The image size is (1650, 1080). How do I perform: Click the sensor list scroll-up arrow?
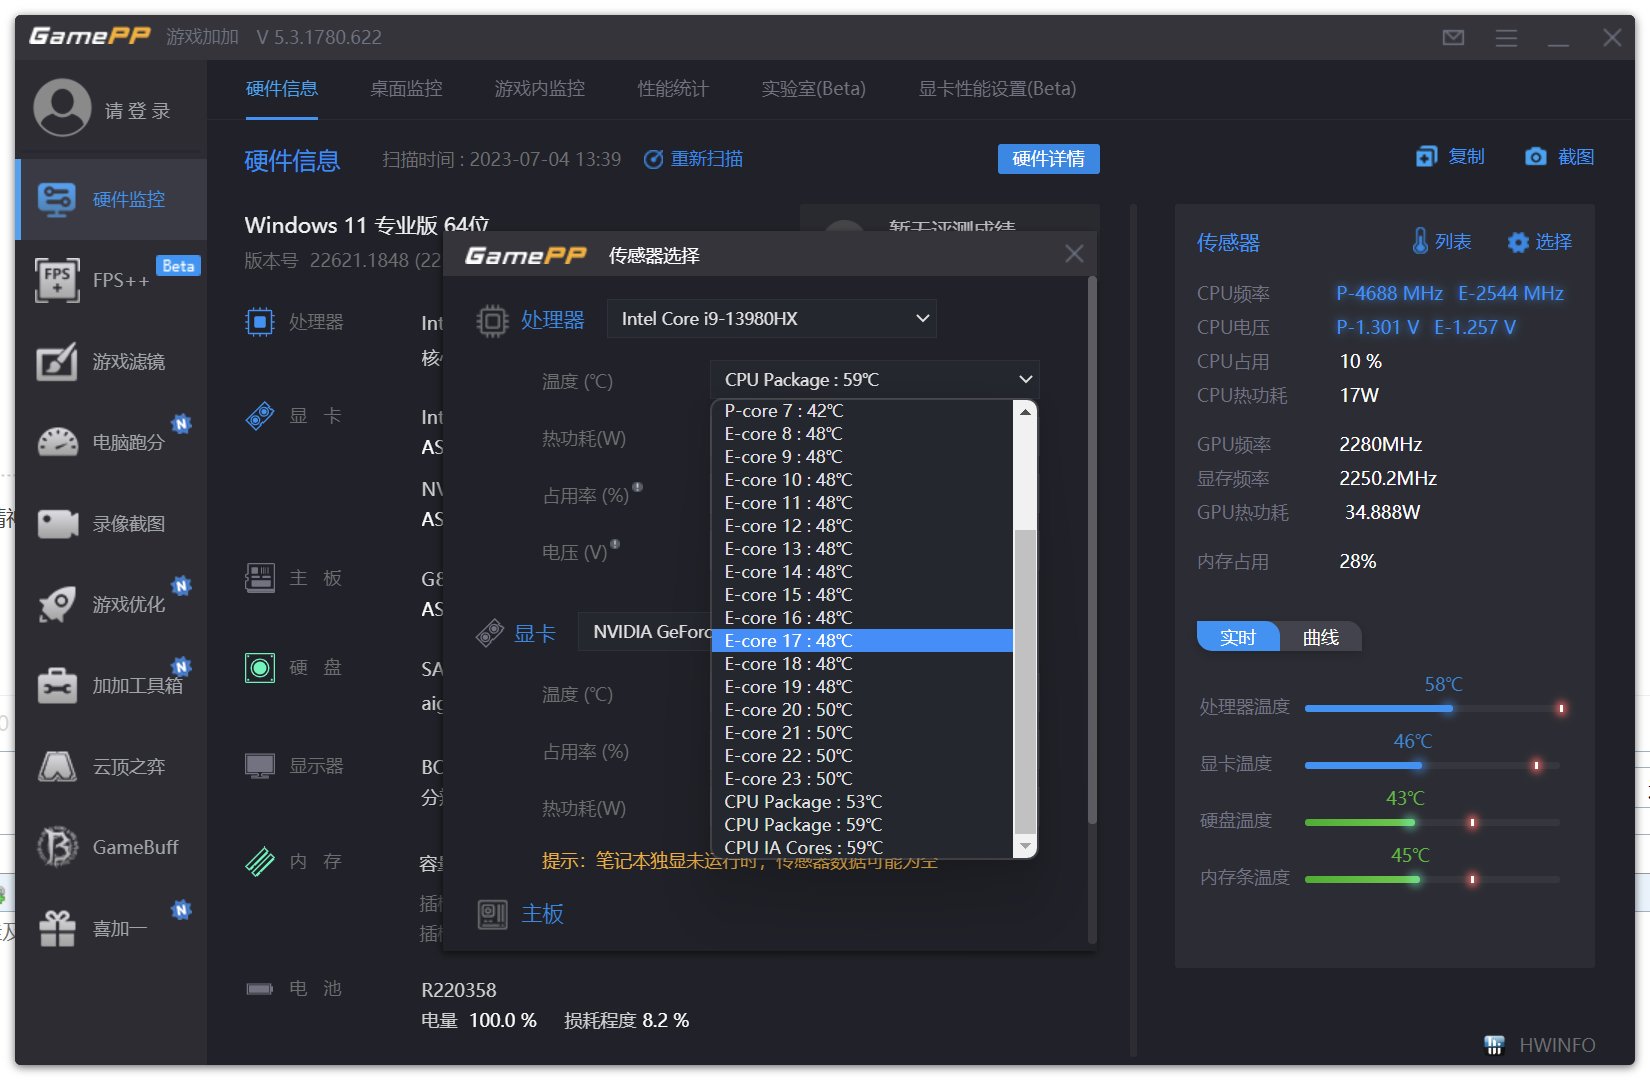[1024, 411]
